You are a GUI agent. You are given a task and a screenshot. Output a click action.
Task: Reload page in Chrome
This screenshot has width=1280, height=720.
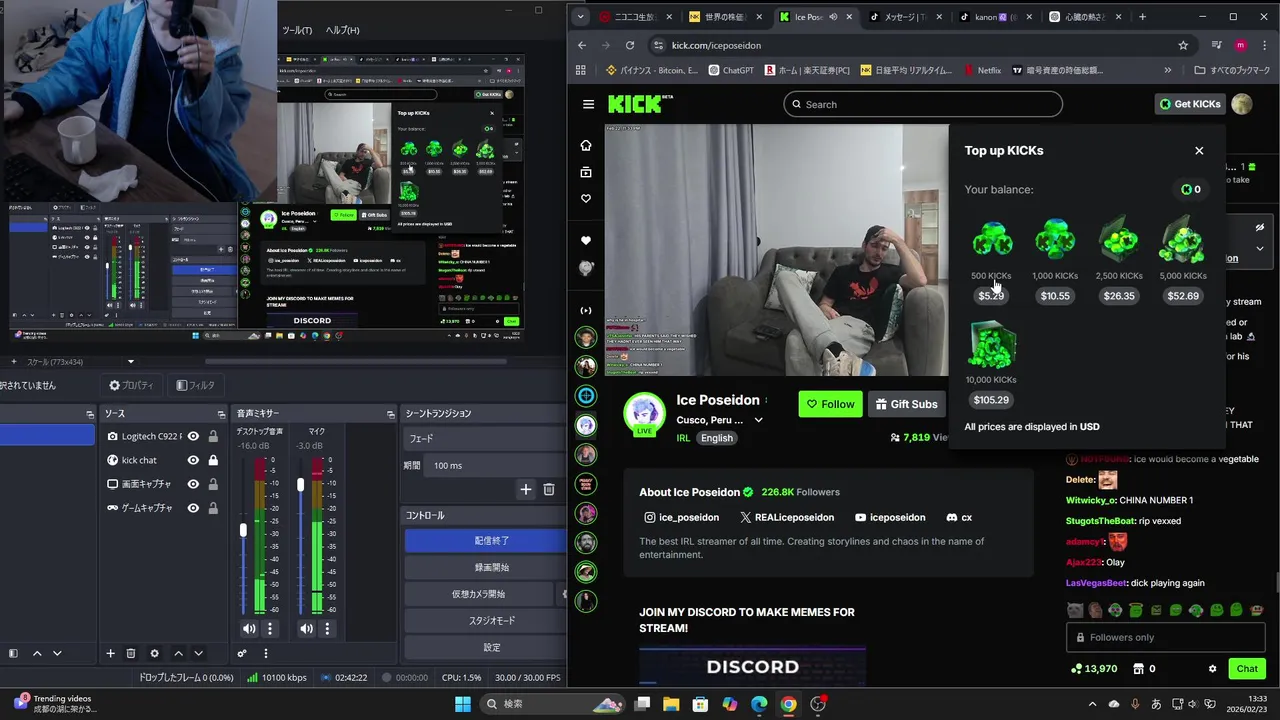629,45
